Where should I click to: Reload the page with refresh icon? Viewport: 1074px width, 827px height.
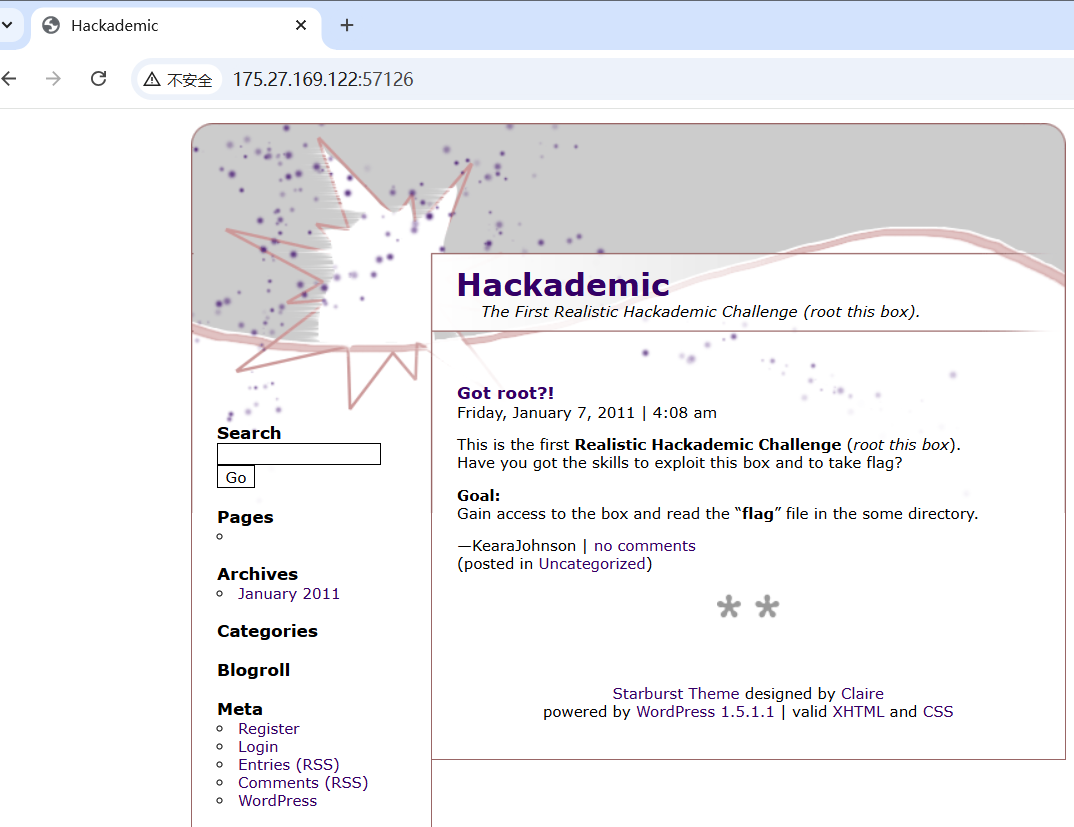pos(98,79)
